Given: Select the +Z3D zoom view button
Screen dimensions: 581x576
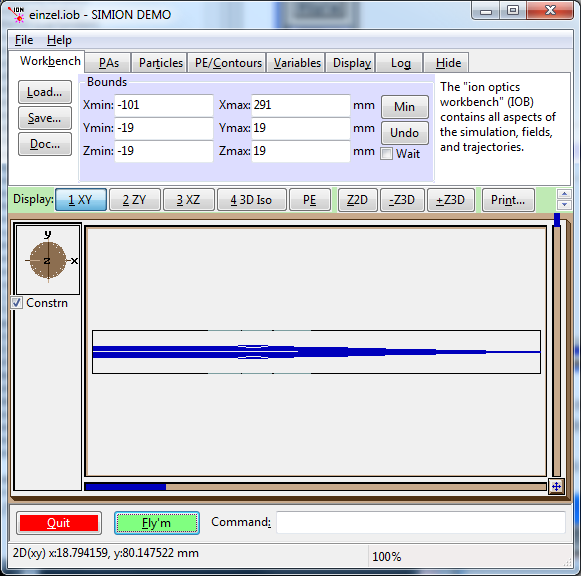Looking at the screenshot, I should pyautogui.click(x=451, y=200).
